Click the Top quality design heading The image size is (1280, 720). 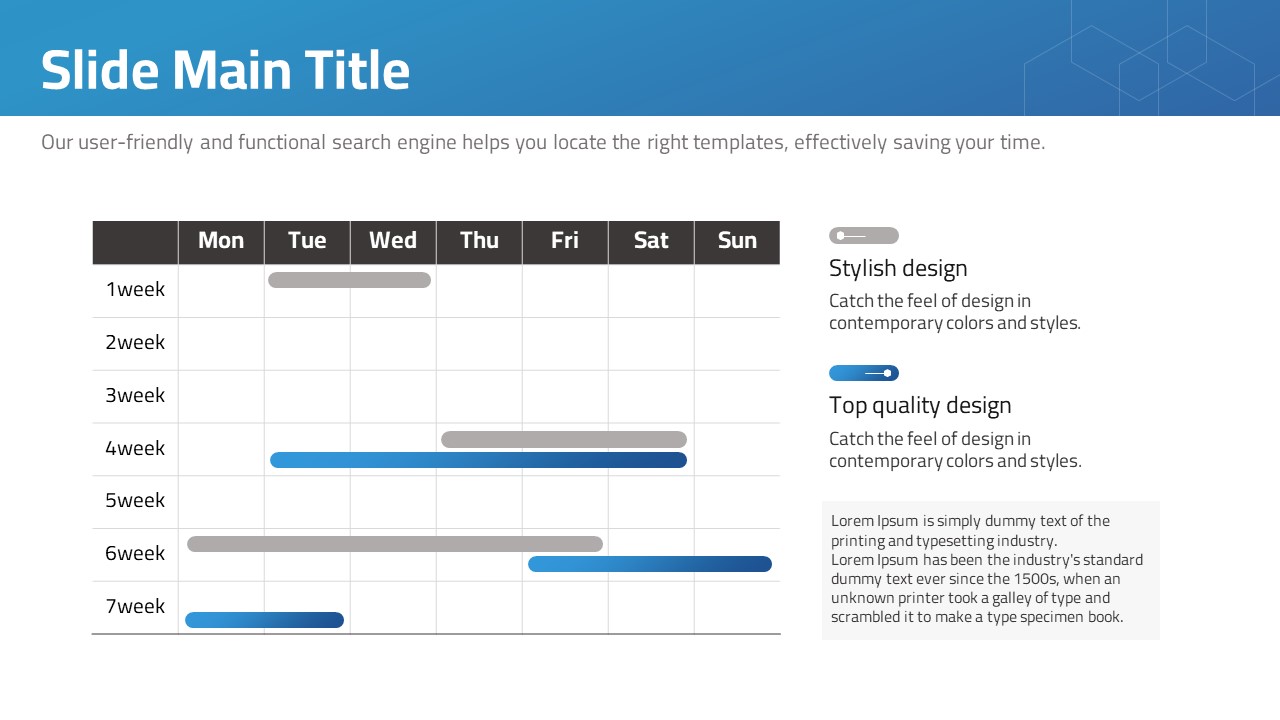pos(920,405)
